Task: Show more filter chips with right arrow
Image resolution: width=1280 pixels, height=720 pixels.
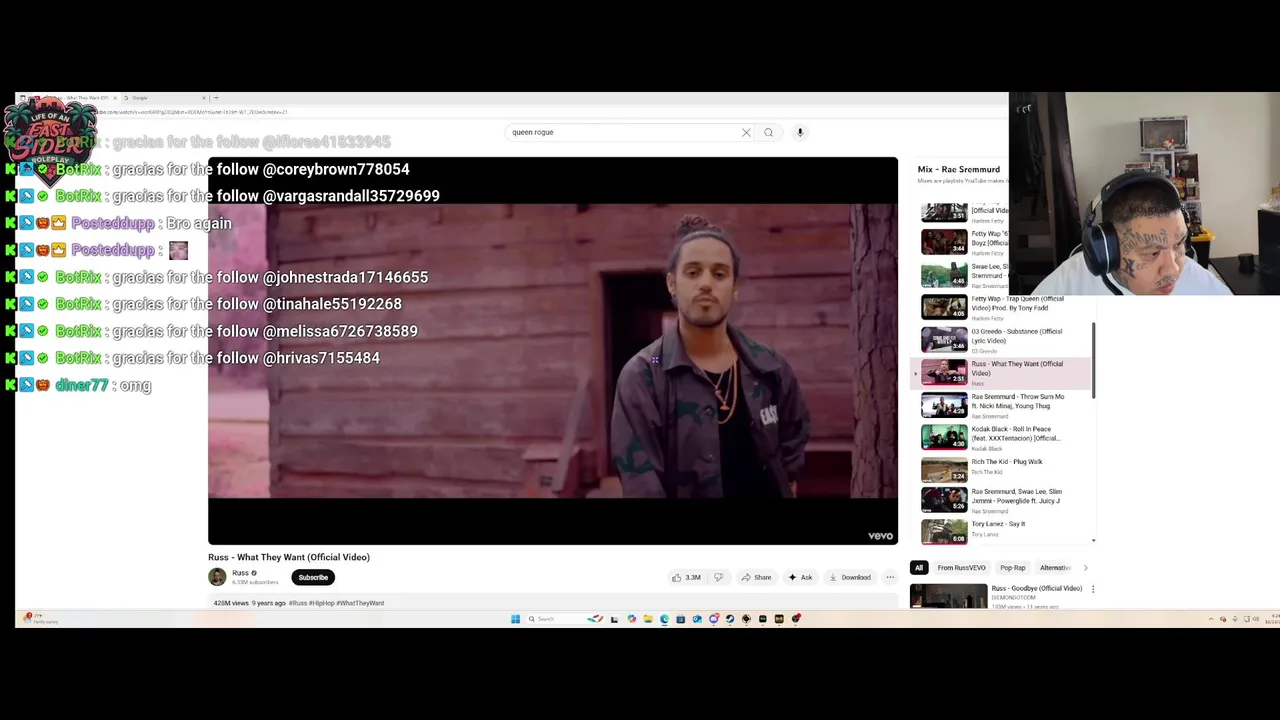Action: point(1085,568)
